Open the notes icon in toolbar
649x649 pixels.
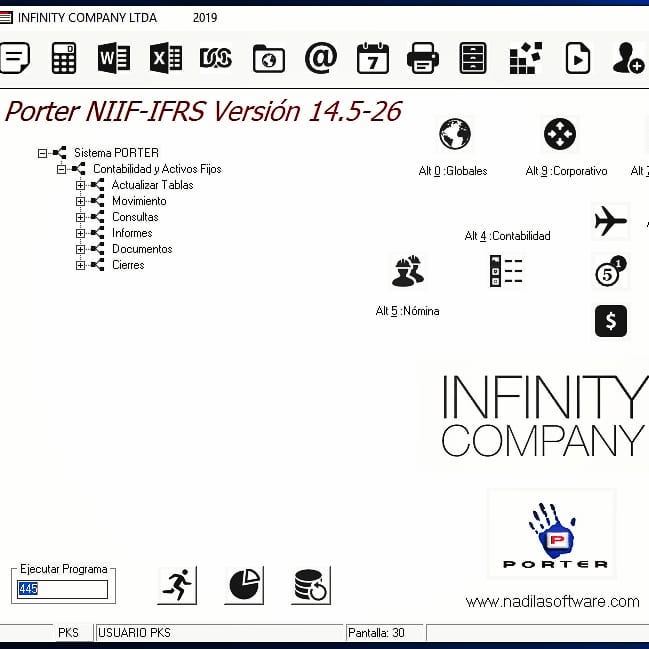14,58
